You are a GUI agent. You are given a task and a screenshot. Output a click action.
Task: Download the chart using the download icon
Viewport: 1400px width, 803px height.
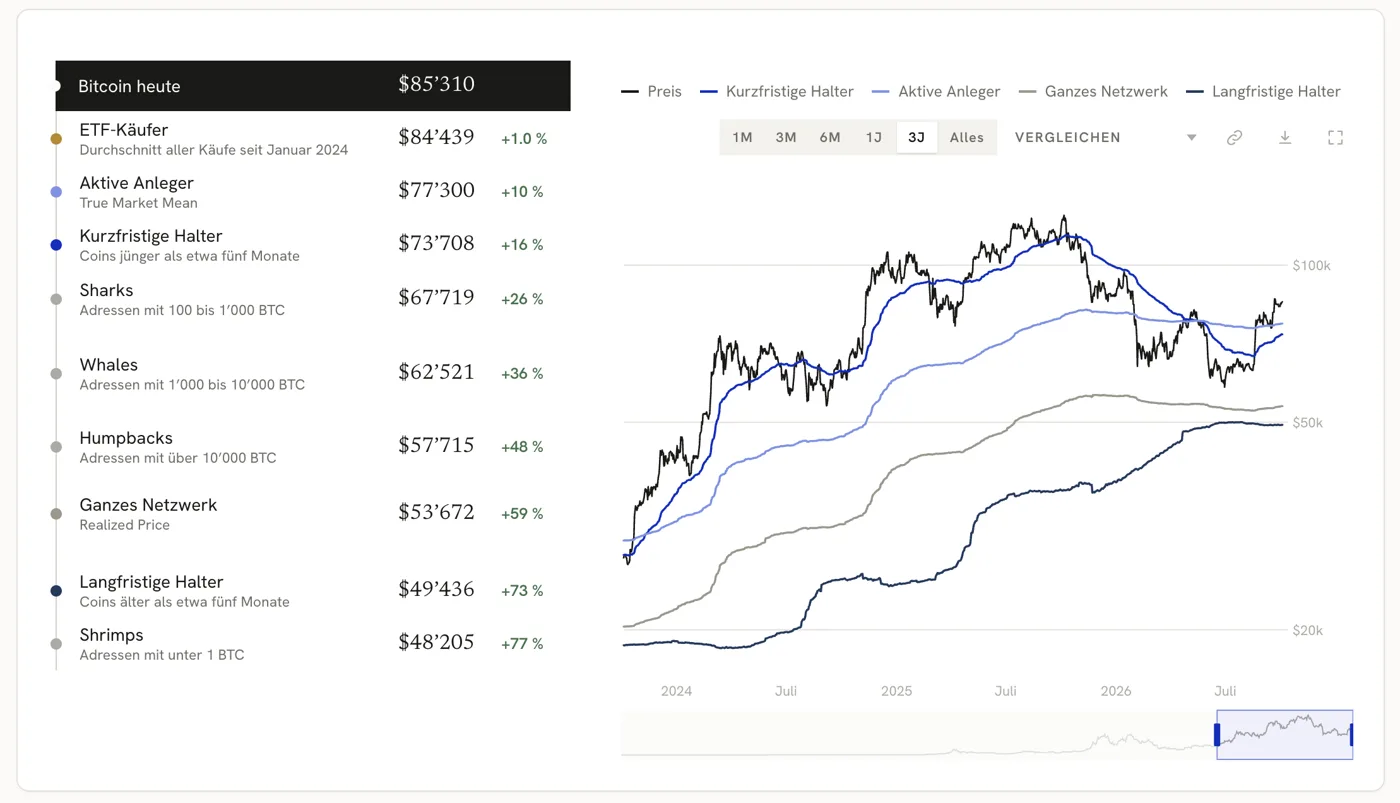pos(1285,138)
